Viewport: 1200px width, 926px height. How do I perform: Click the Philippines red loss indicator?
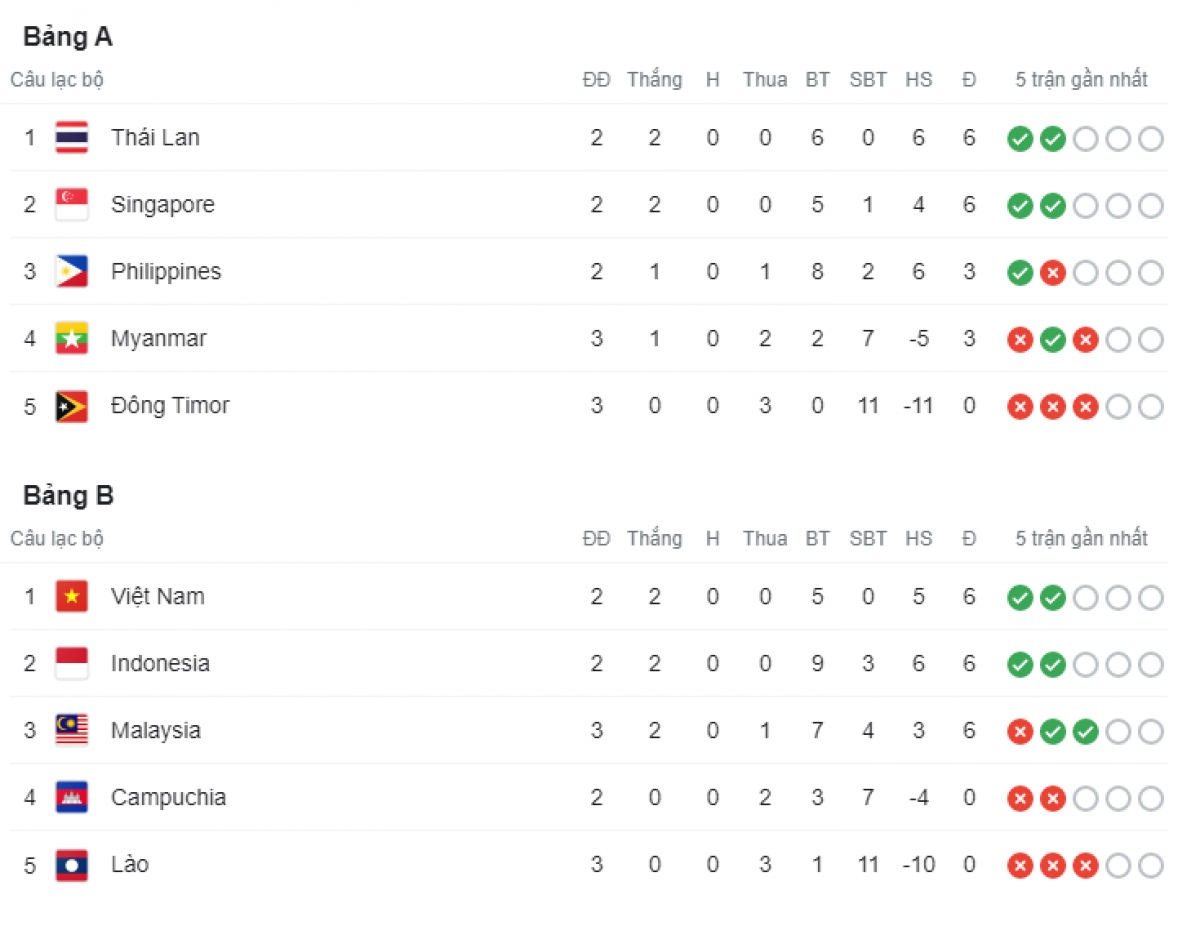[1052, 273]
